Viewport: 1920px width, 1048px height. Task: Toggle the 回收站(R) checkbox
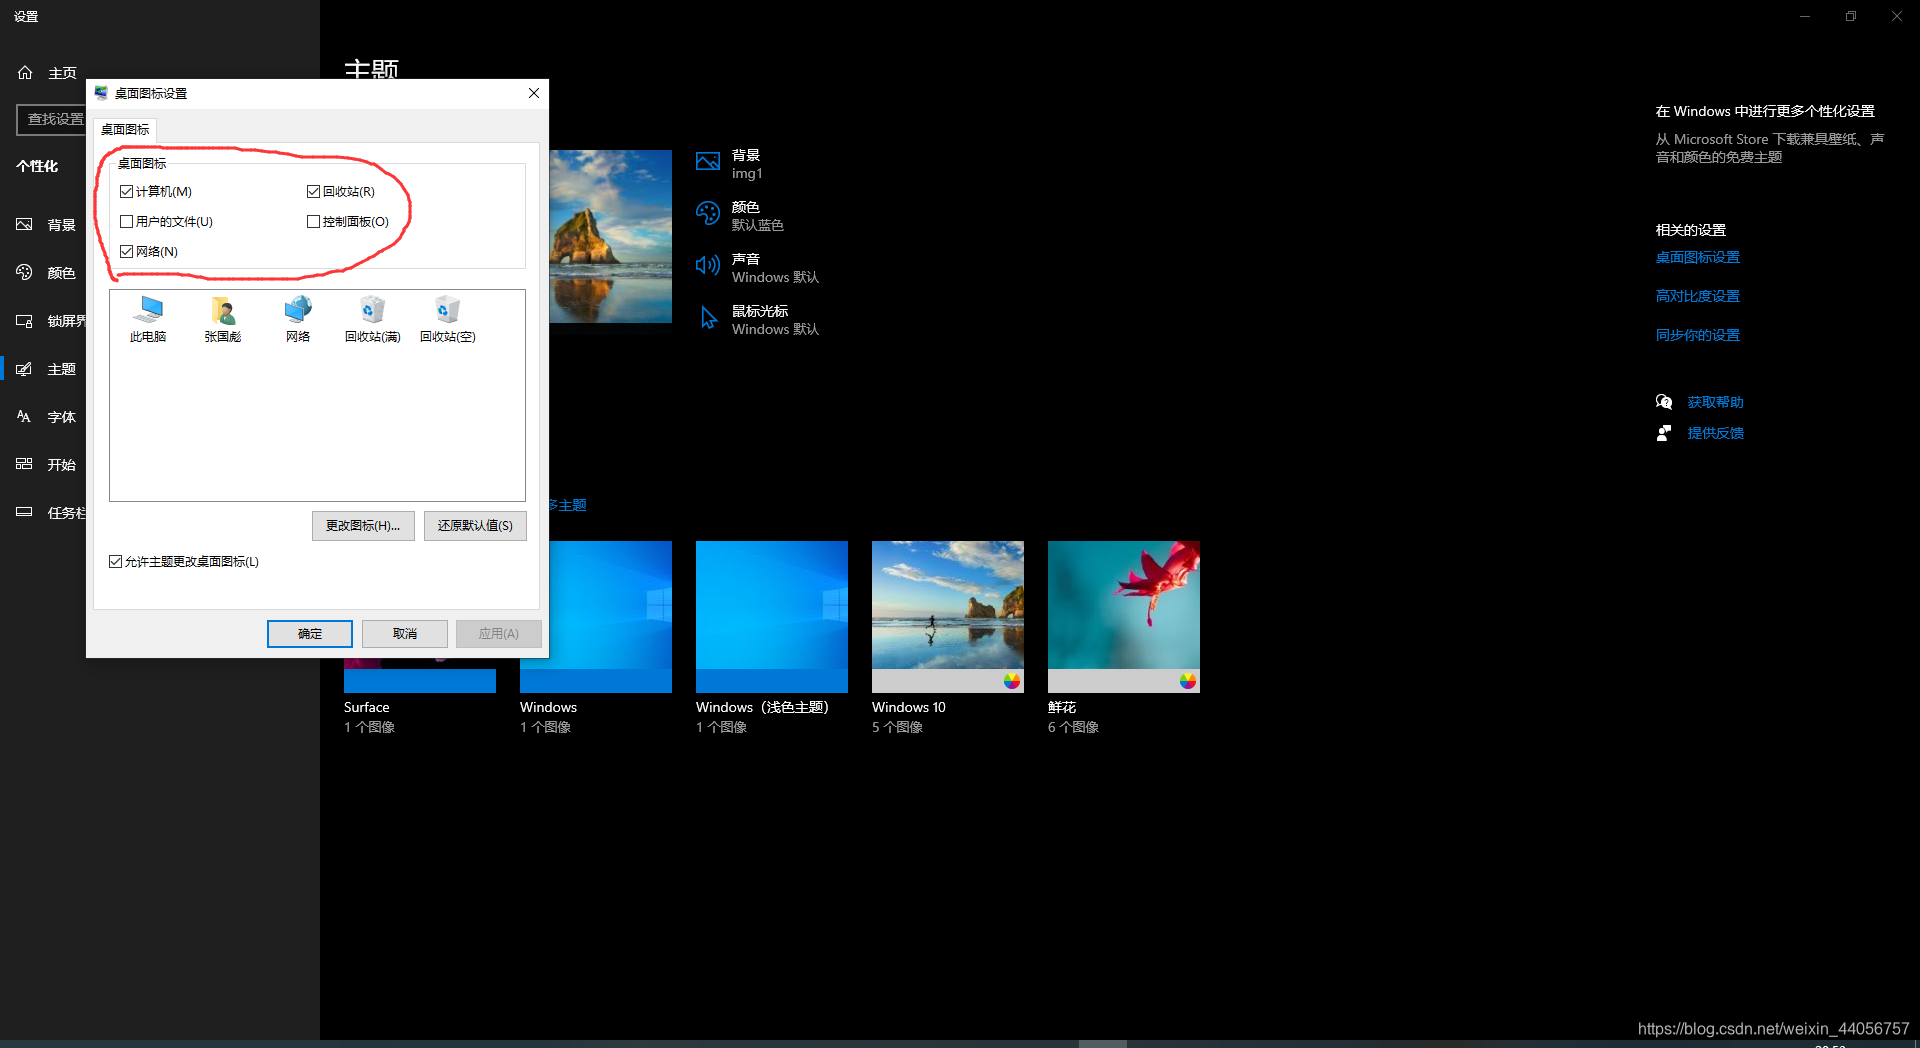click(x=313, y=192)
